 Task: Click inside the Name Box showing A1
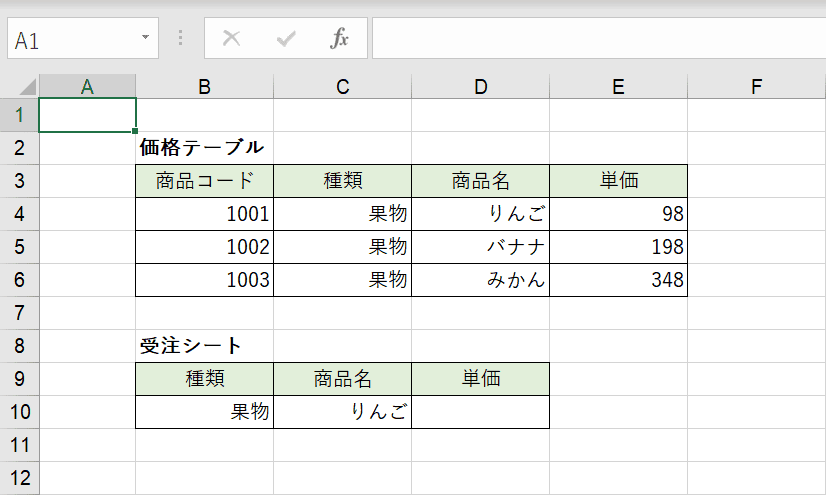point(74,38)
